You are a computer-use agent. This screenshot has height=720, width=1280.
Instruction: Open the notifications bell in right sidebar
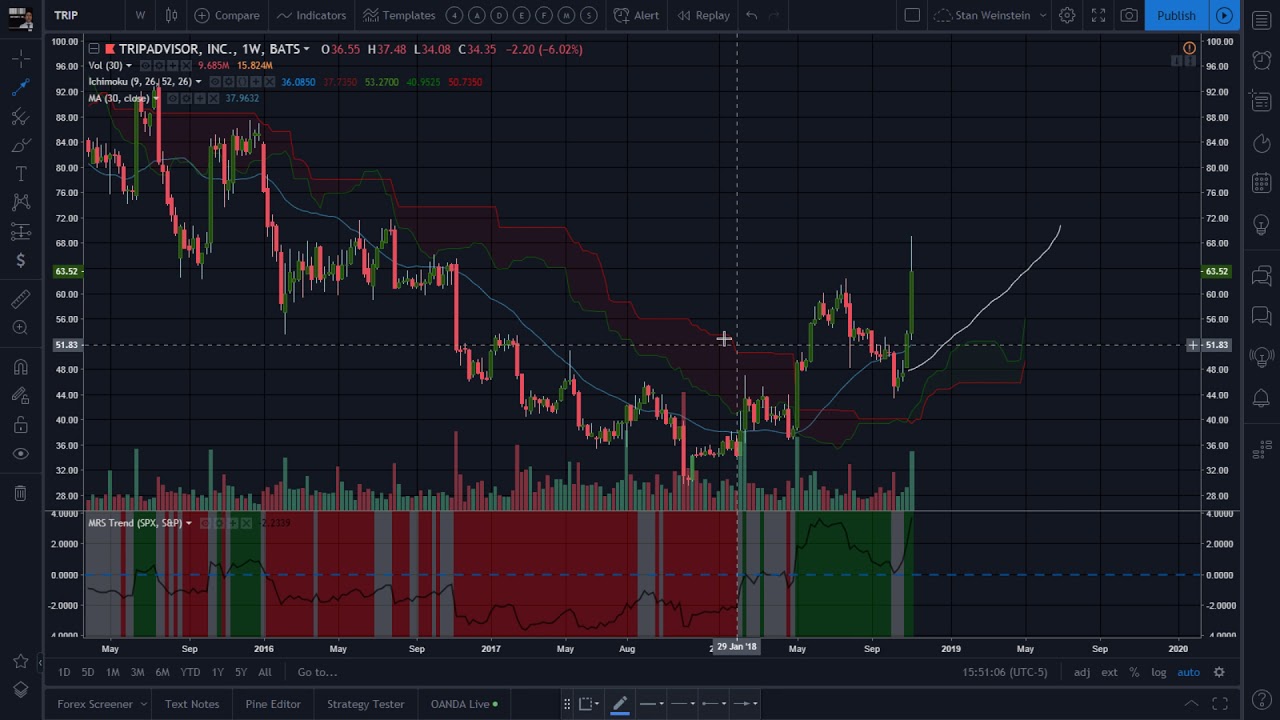tap(1261, 398)
